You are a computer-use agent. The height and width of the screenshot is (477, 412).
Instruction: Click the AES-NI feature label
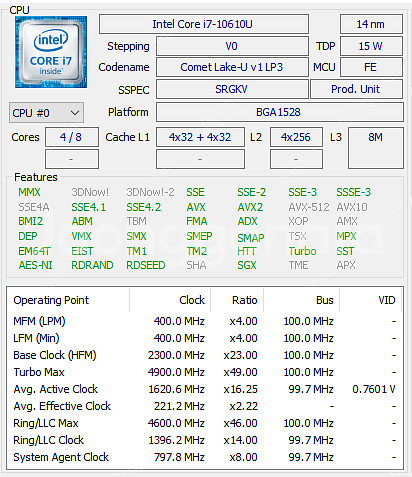click(36, 265)
